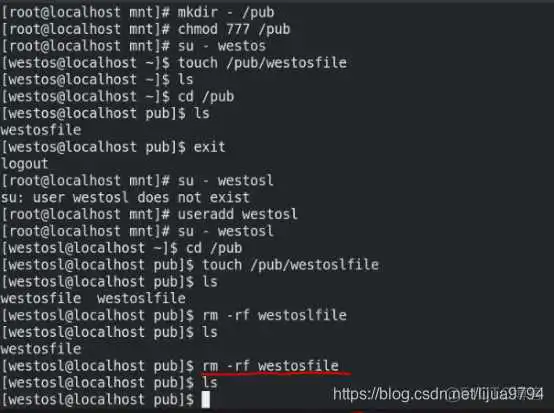Click the touch /pub/westoslfile command
The image size is (554, 413).
pyautogui.click(x=290, y=265)
